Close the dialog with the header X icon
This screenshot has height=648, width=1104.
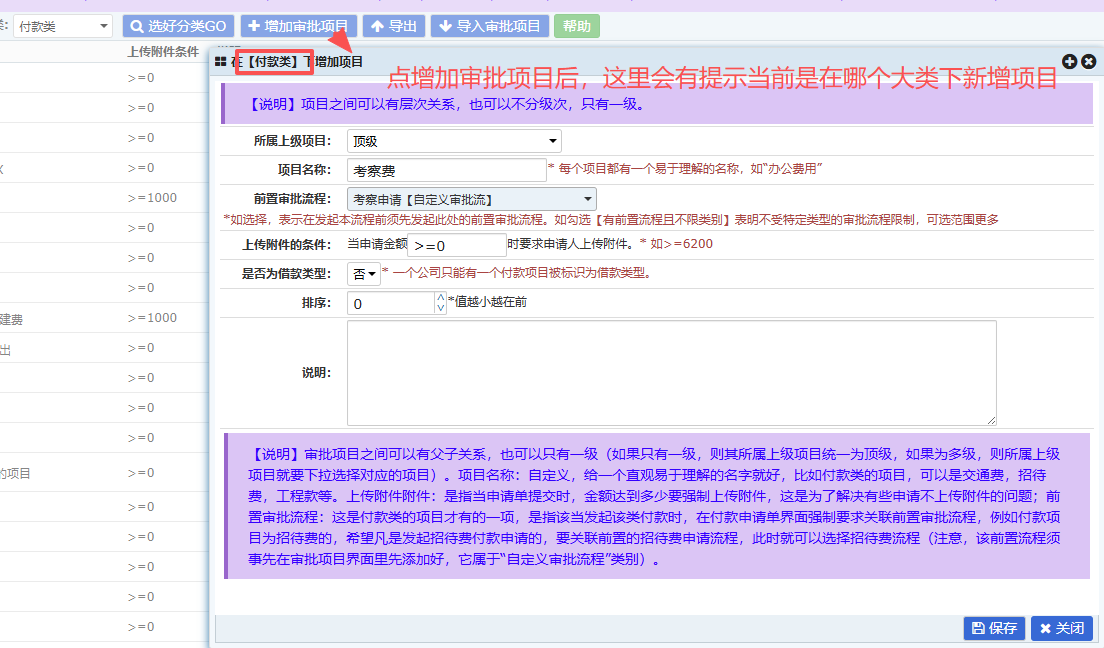point(1089,62)
